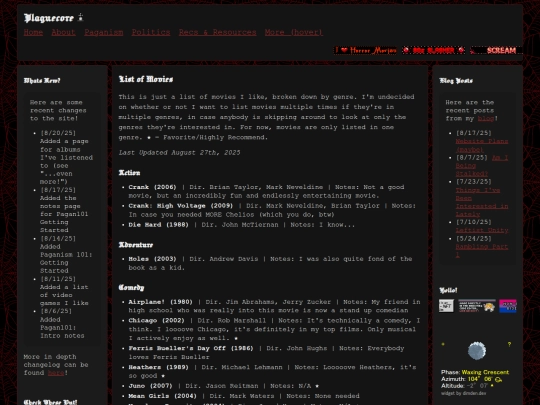Click the [8/6/25] Pagan101 Intro entry
The width and height of the screenshot is (540, 405).
point(62,323)
